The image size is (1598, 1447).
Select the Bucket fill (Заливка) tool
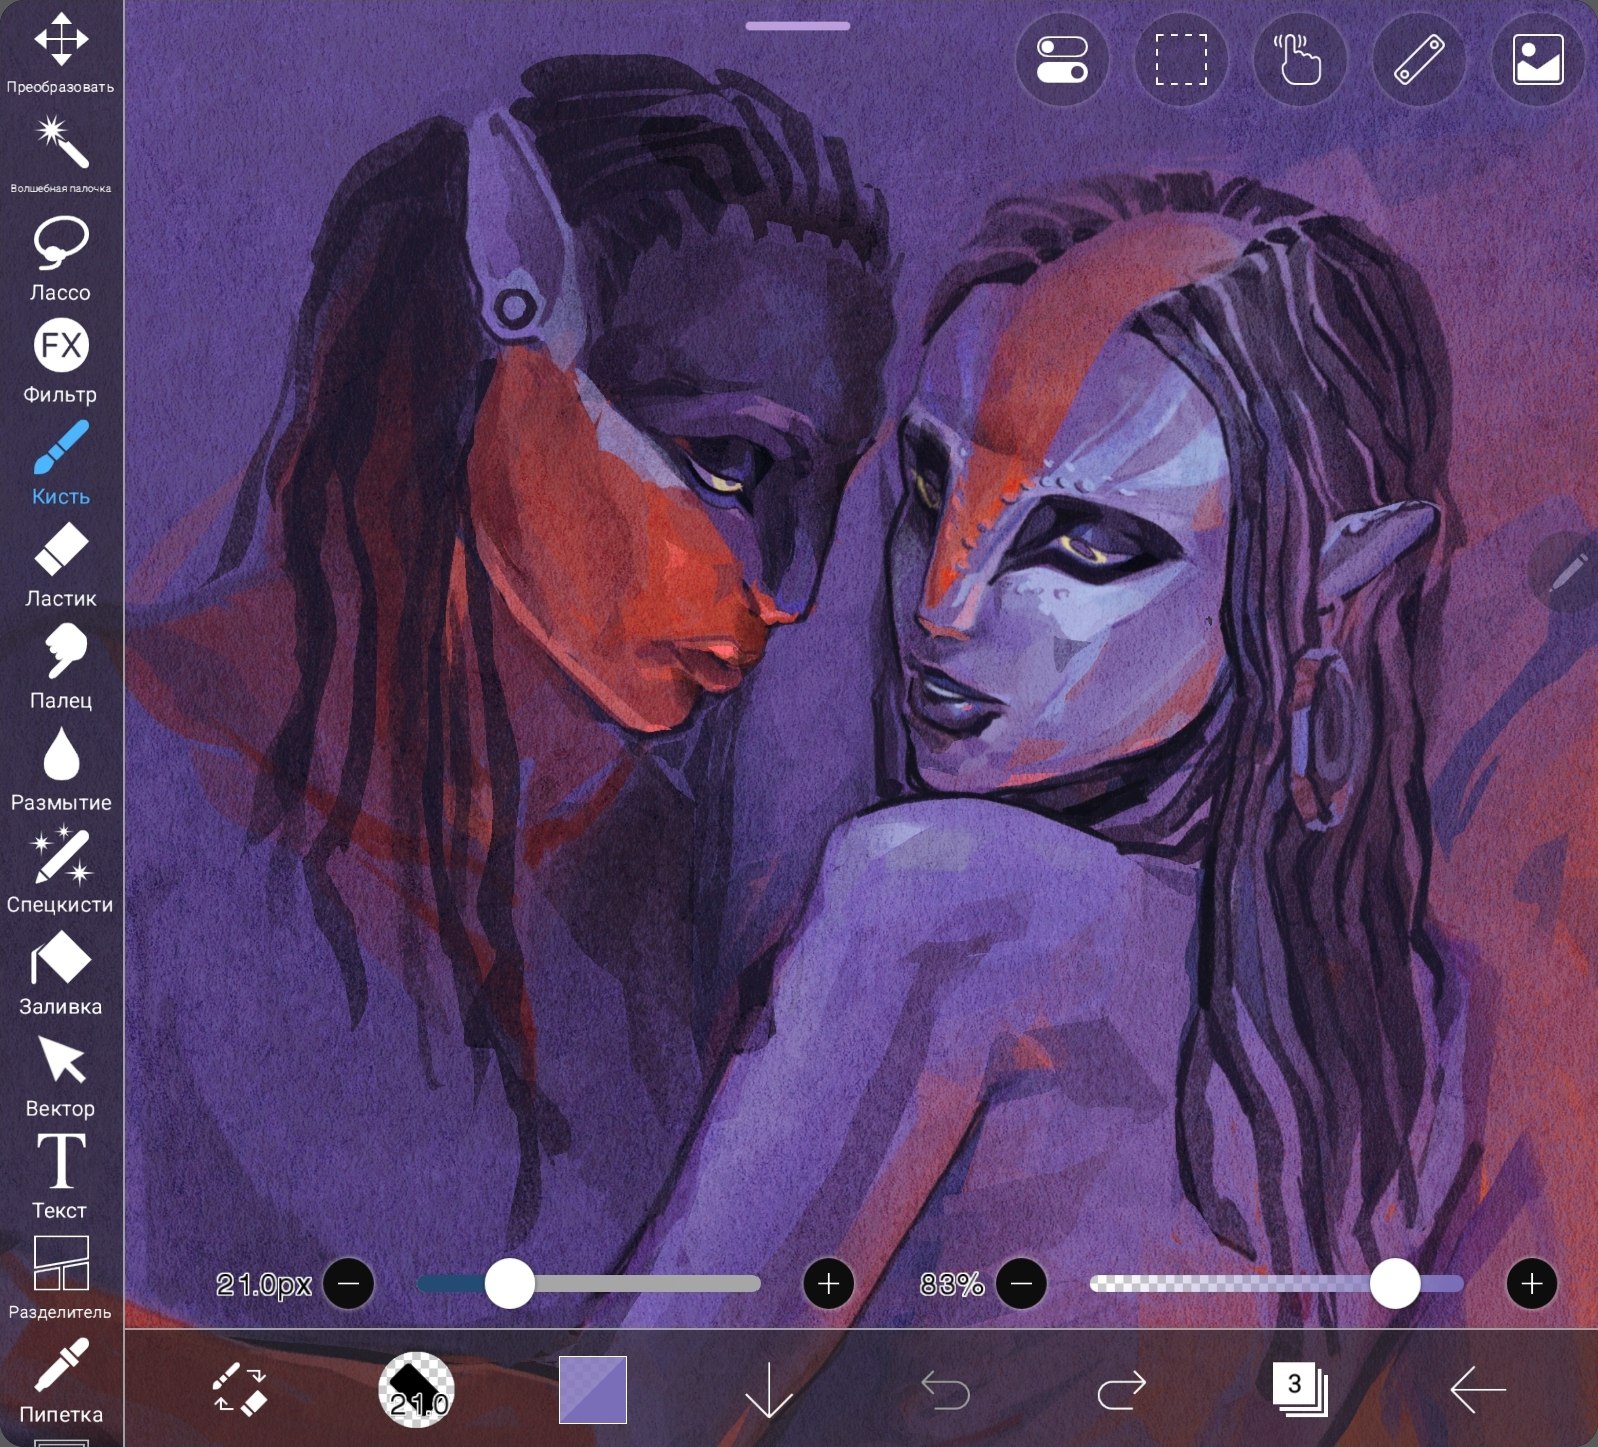tap(61, 972)
